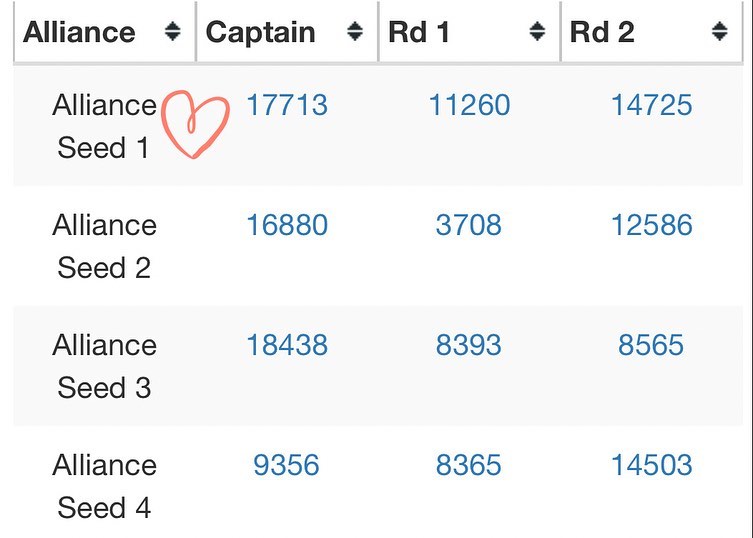
Task: Open captain team 9356 link
Action: (286, 465)
